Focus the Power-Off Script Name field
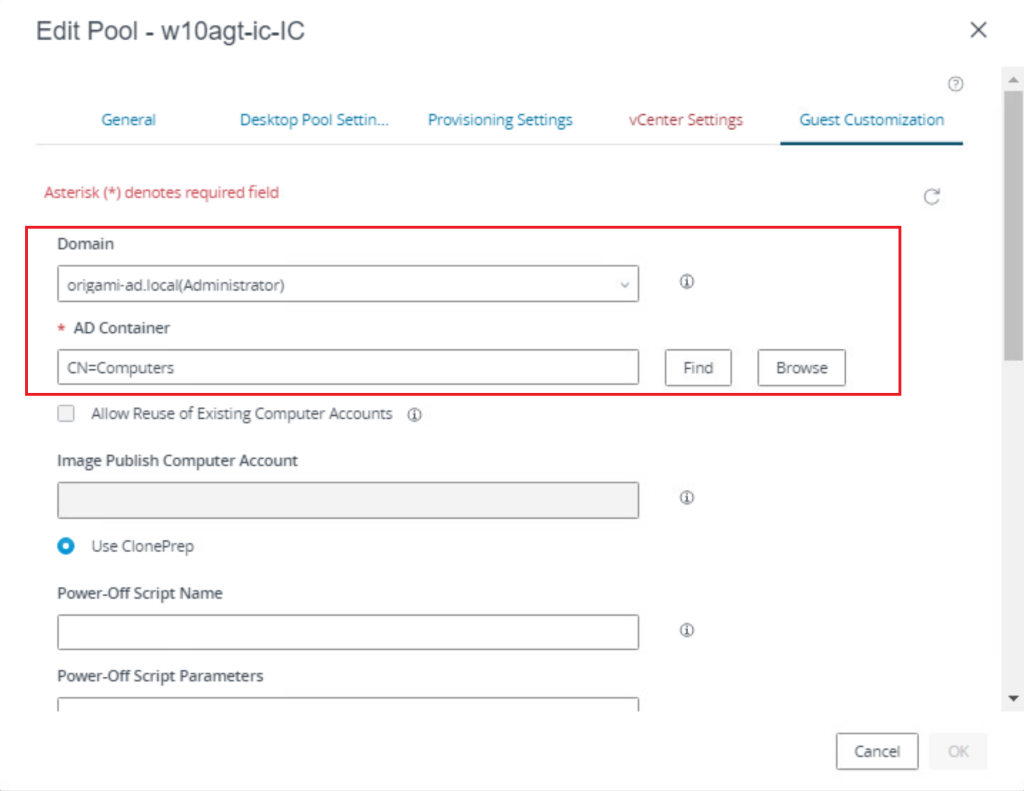Image resolution: width=1024 pixels, height=791 pixels. click(x=347, y=632)
